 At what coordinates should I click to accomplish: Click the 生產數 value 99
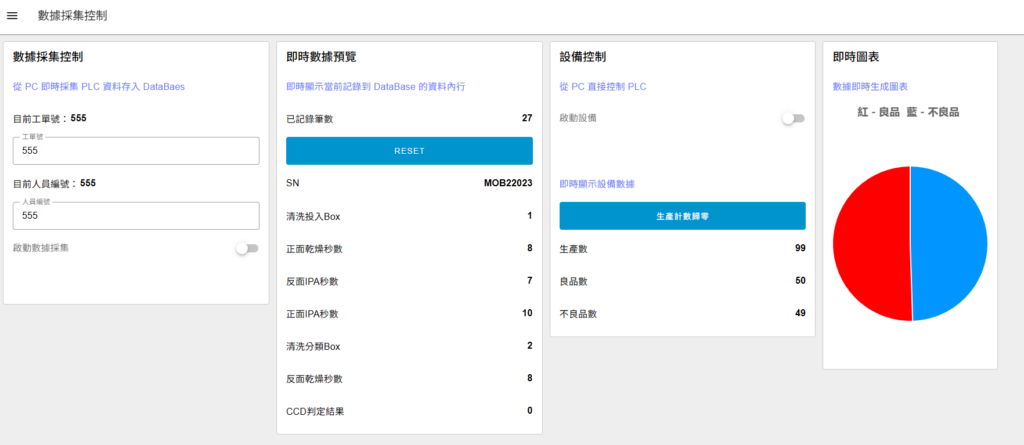click(x=799, y=248)
